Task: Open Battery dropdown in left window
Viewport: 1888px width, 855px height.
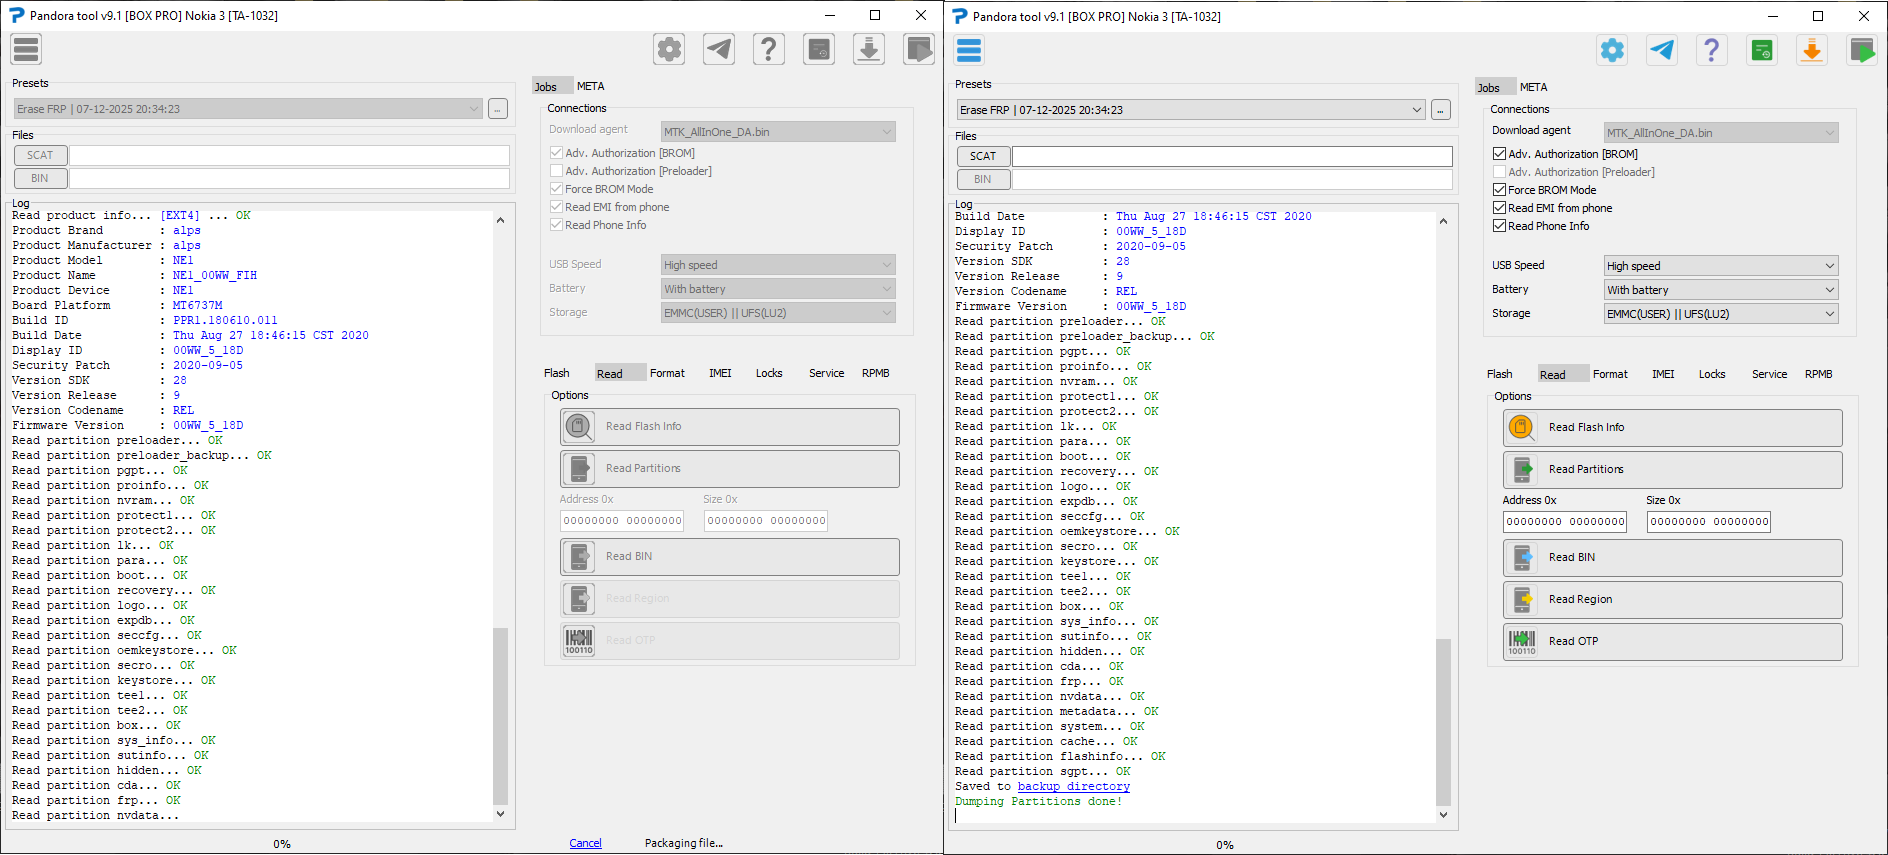Action: (x=778, y=289)
